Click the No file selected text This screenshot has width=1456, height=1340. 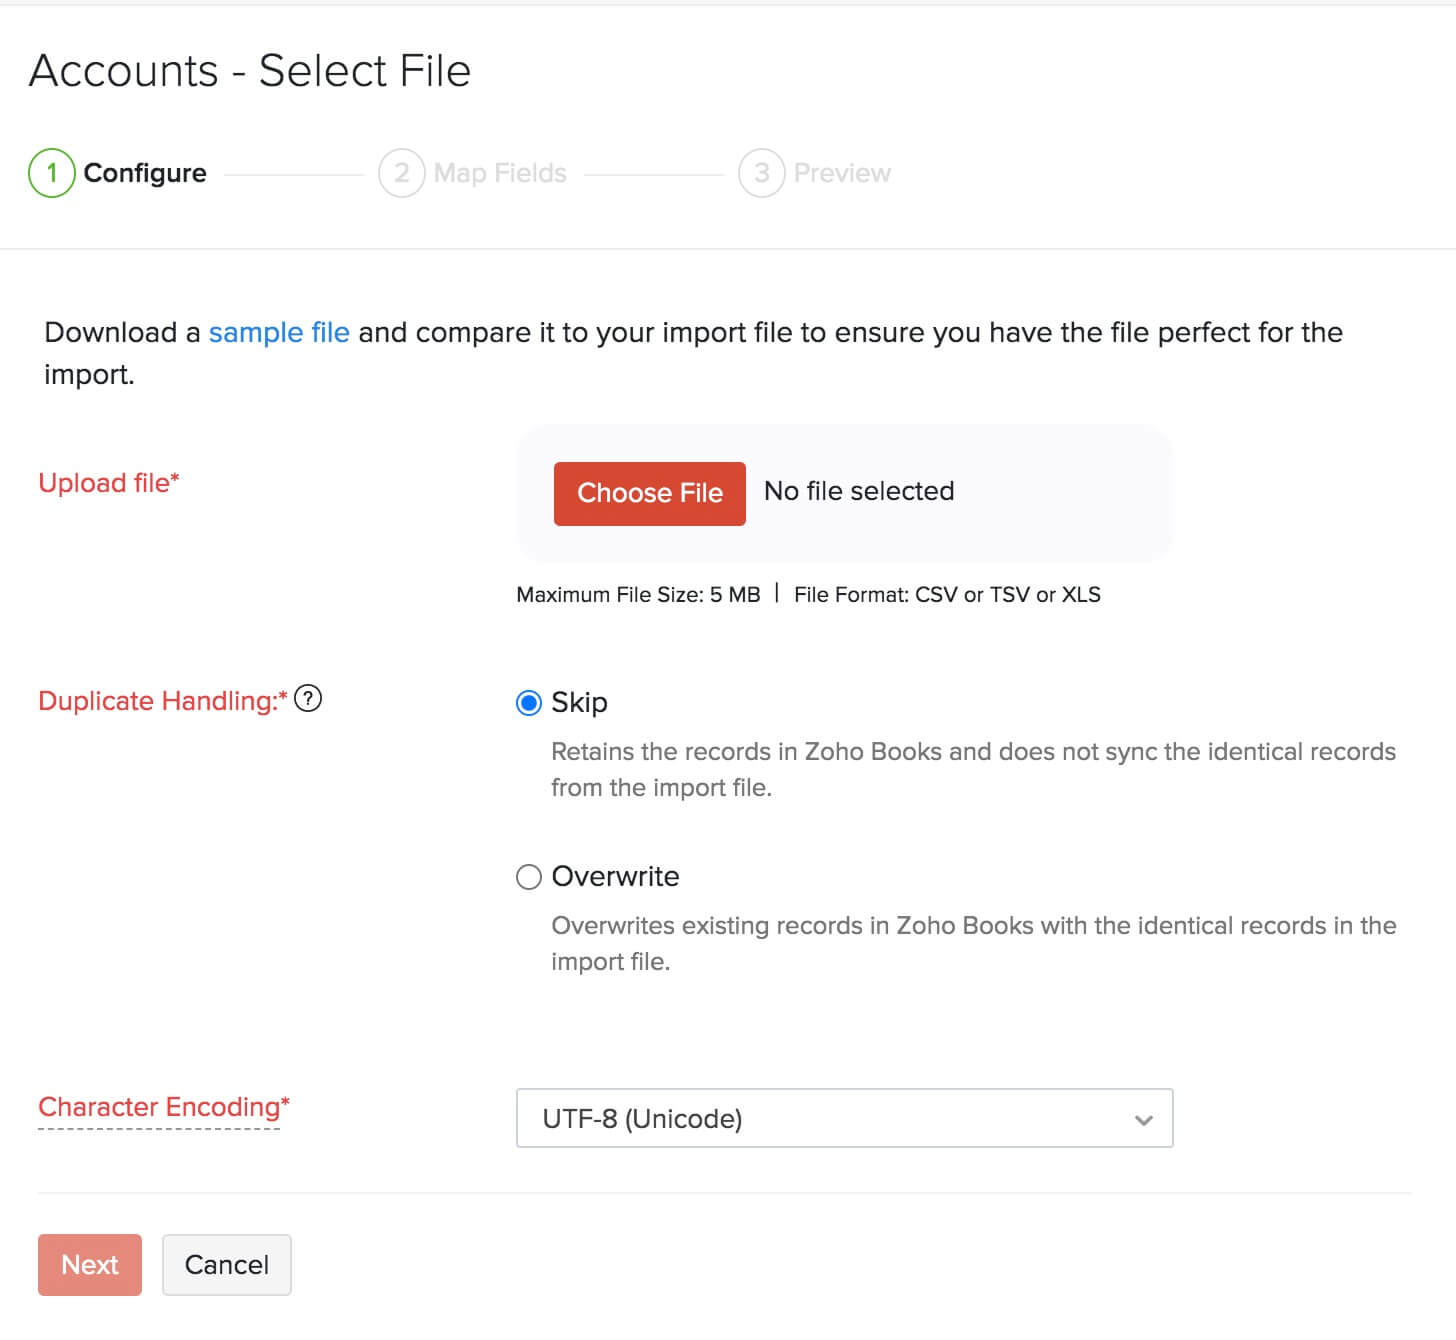pyautogui.click(x=858, y=491)
